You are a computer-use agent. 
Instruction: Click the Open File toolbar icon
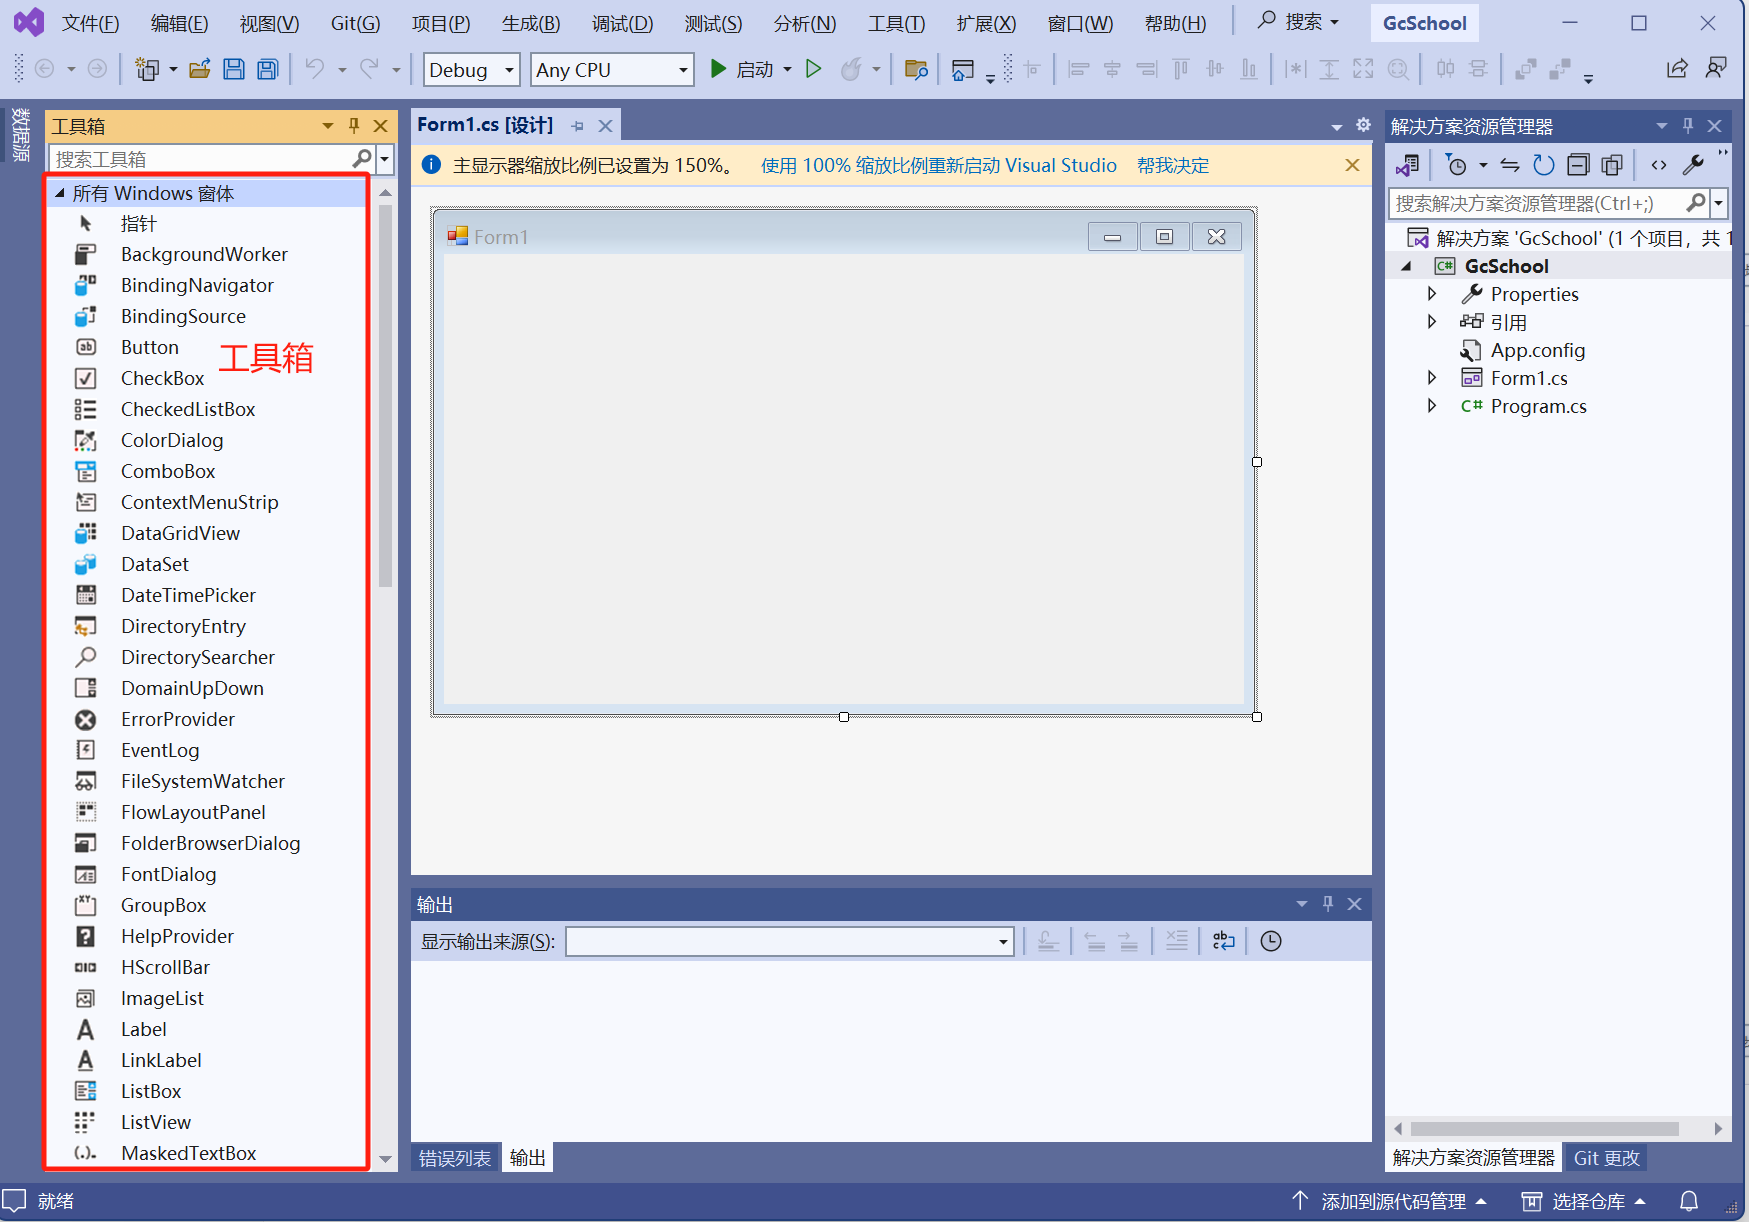tap(200, 69)
